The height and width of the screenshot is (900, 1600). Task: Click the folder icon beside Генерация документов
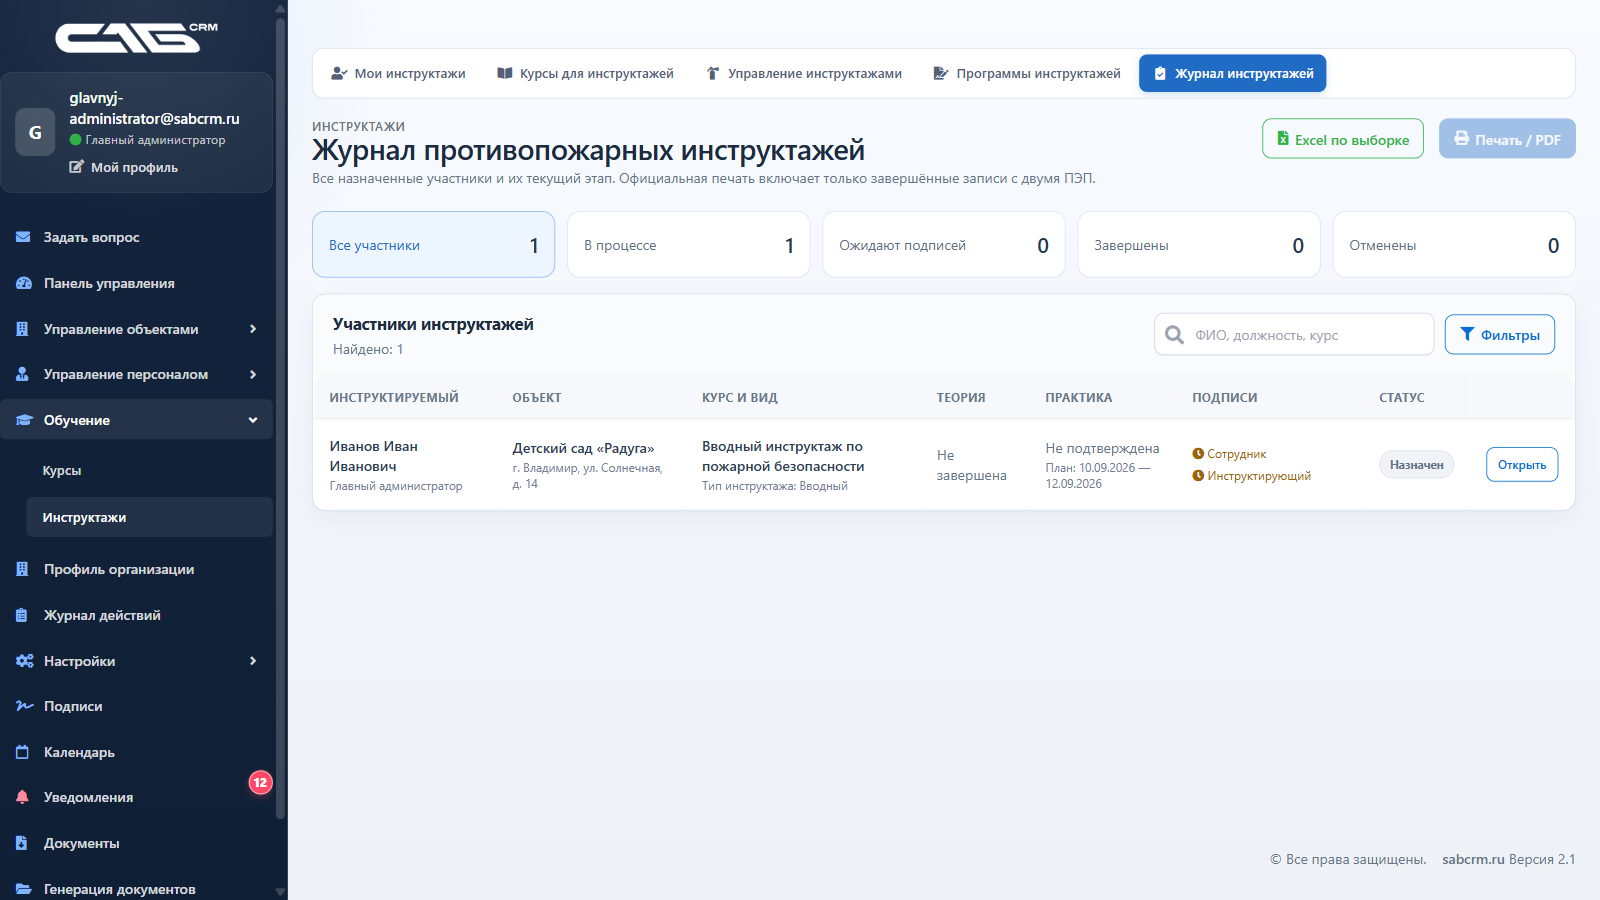[23, 889]
